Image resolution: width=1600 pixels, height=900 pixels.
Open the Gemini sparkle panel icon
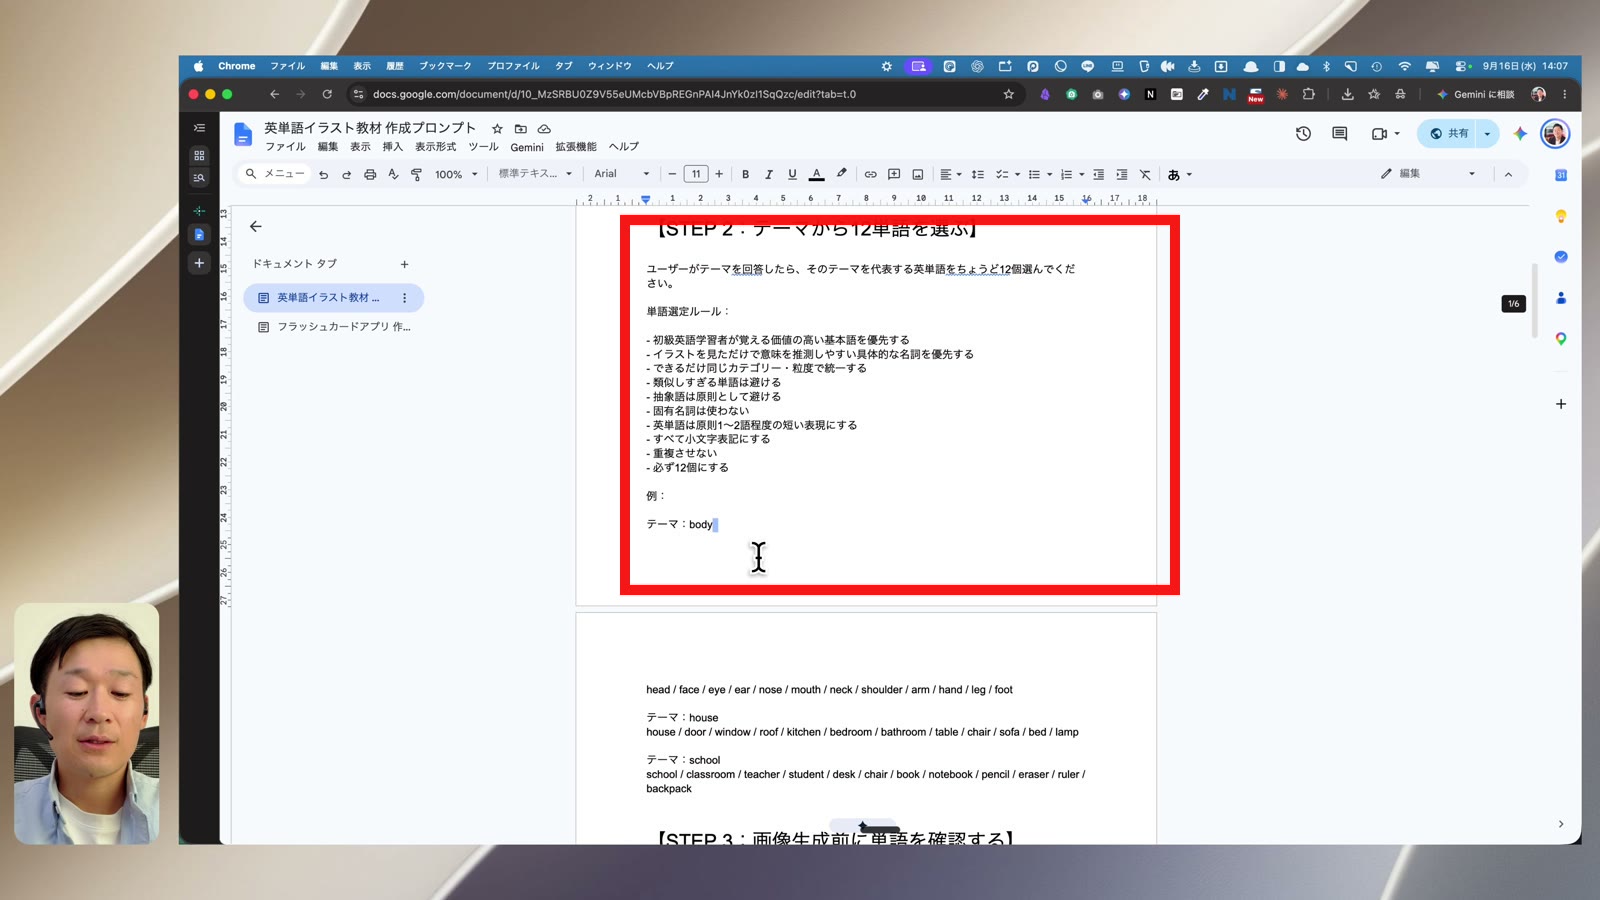pyautogui.click(x=1520, y=133)
